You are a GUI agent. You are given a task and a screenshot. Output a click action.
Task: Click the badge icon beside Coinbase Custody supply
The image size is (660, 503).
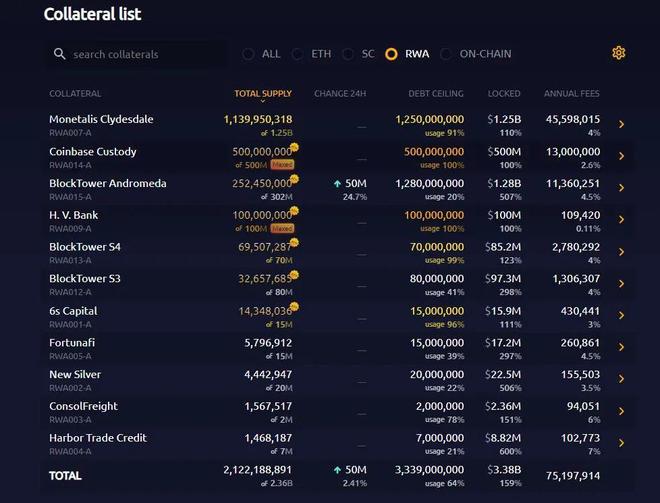point(294,147)
